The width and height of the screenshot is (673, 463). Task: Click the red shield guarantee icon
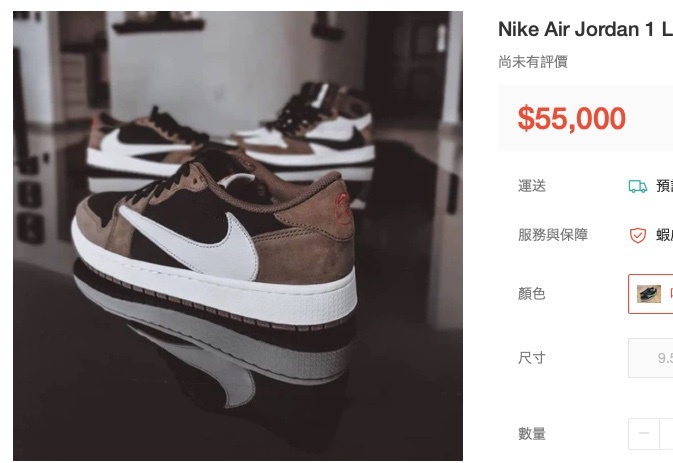(638, 235)
